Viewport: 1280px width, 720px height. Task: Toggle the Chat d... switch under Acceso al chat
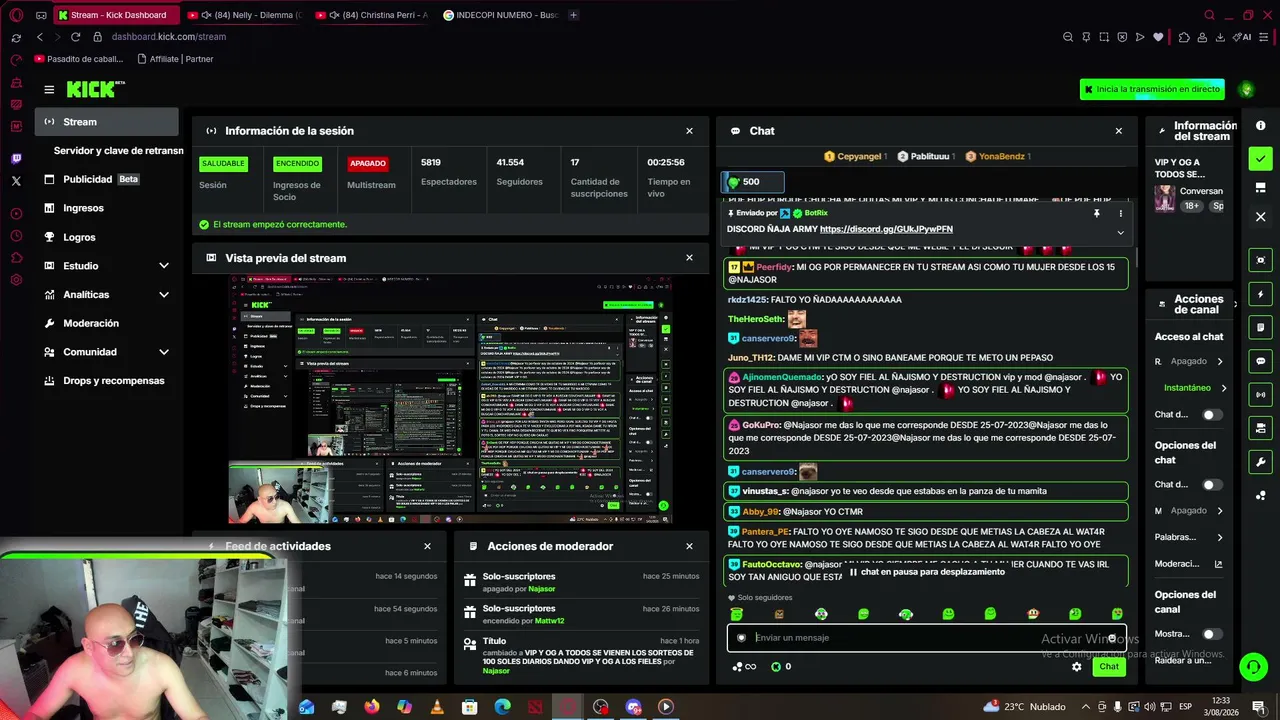1211,415
